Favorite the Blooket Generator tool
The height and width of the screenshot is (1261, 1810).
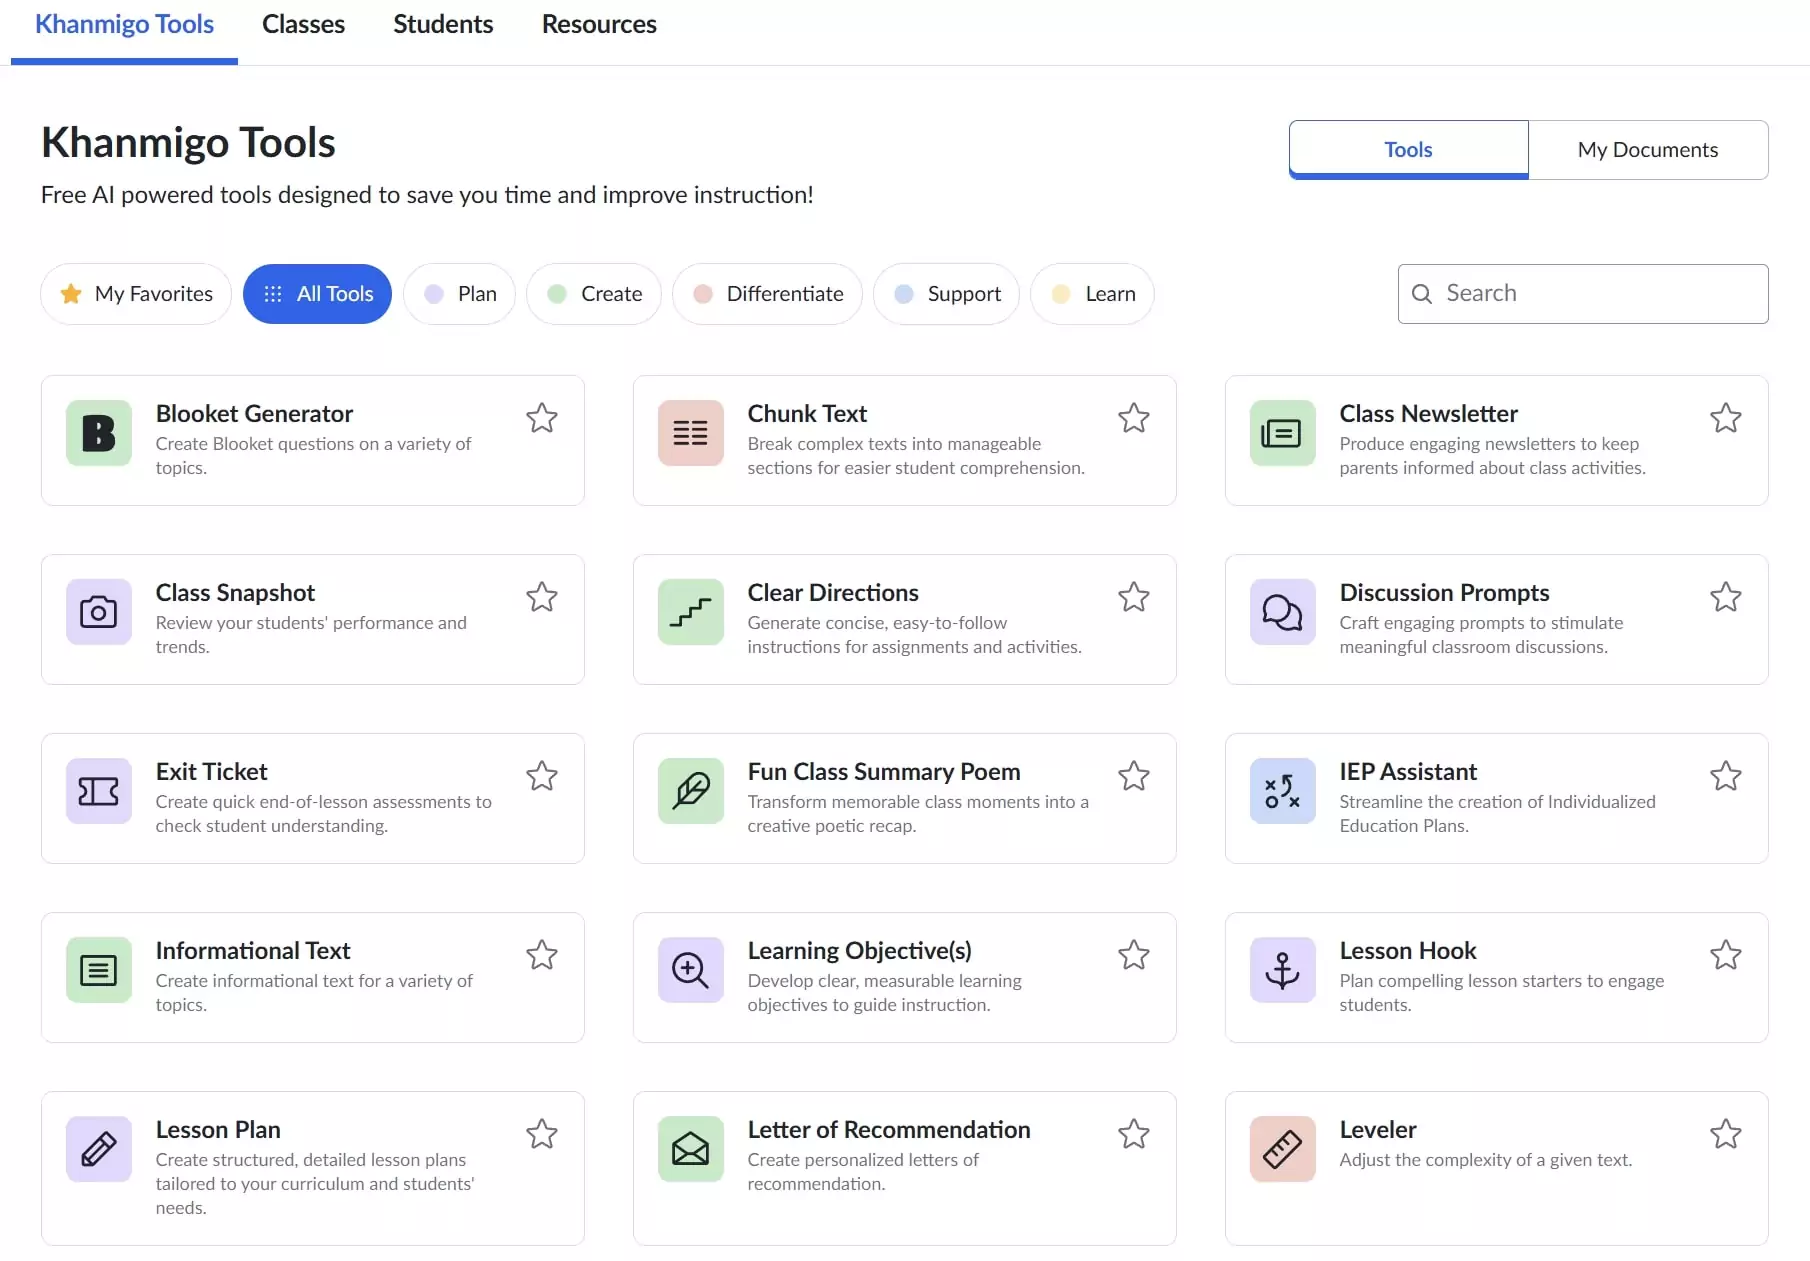(542, 418)
